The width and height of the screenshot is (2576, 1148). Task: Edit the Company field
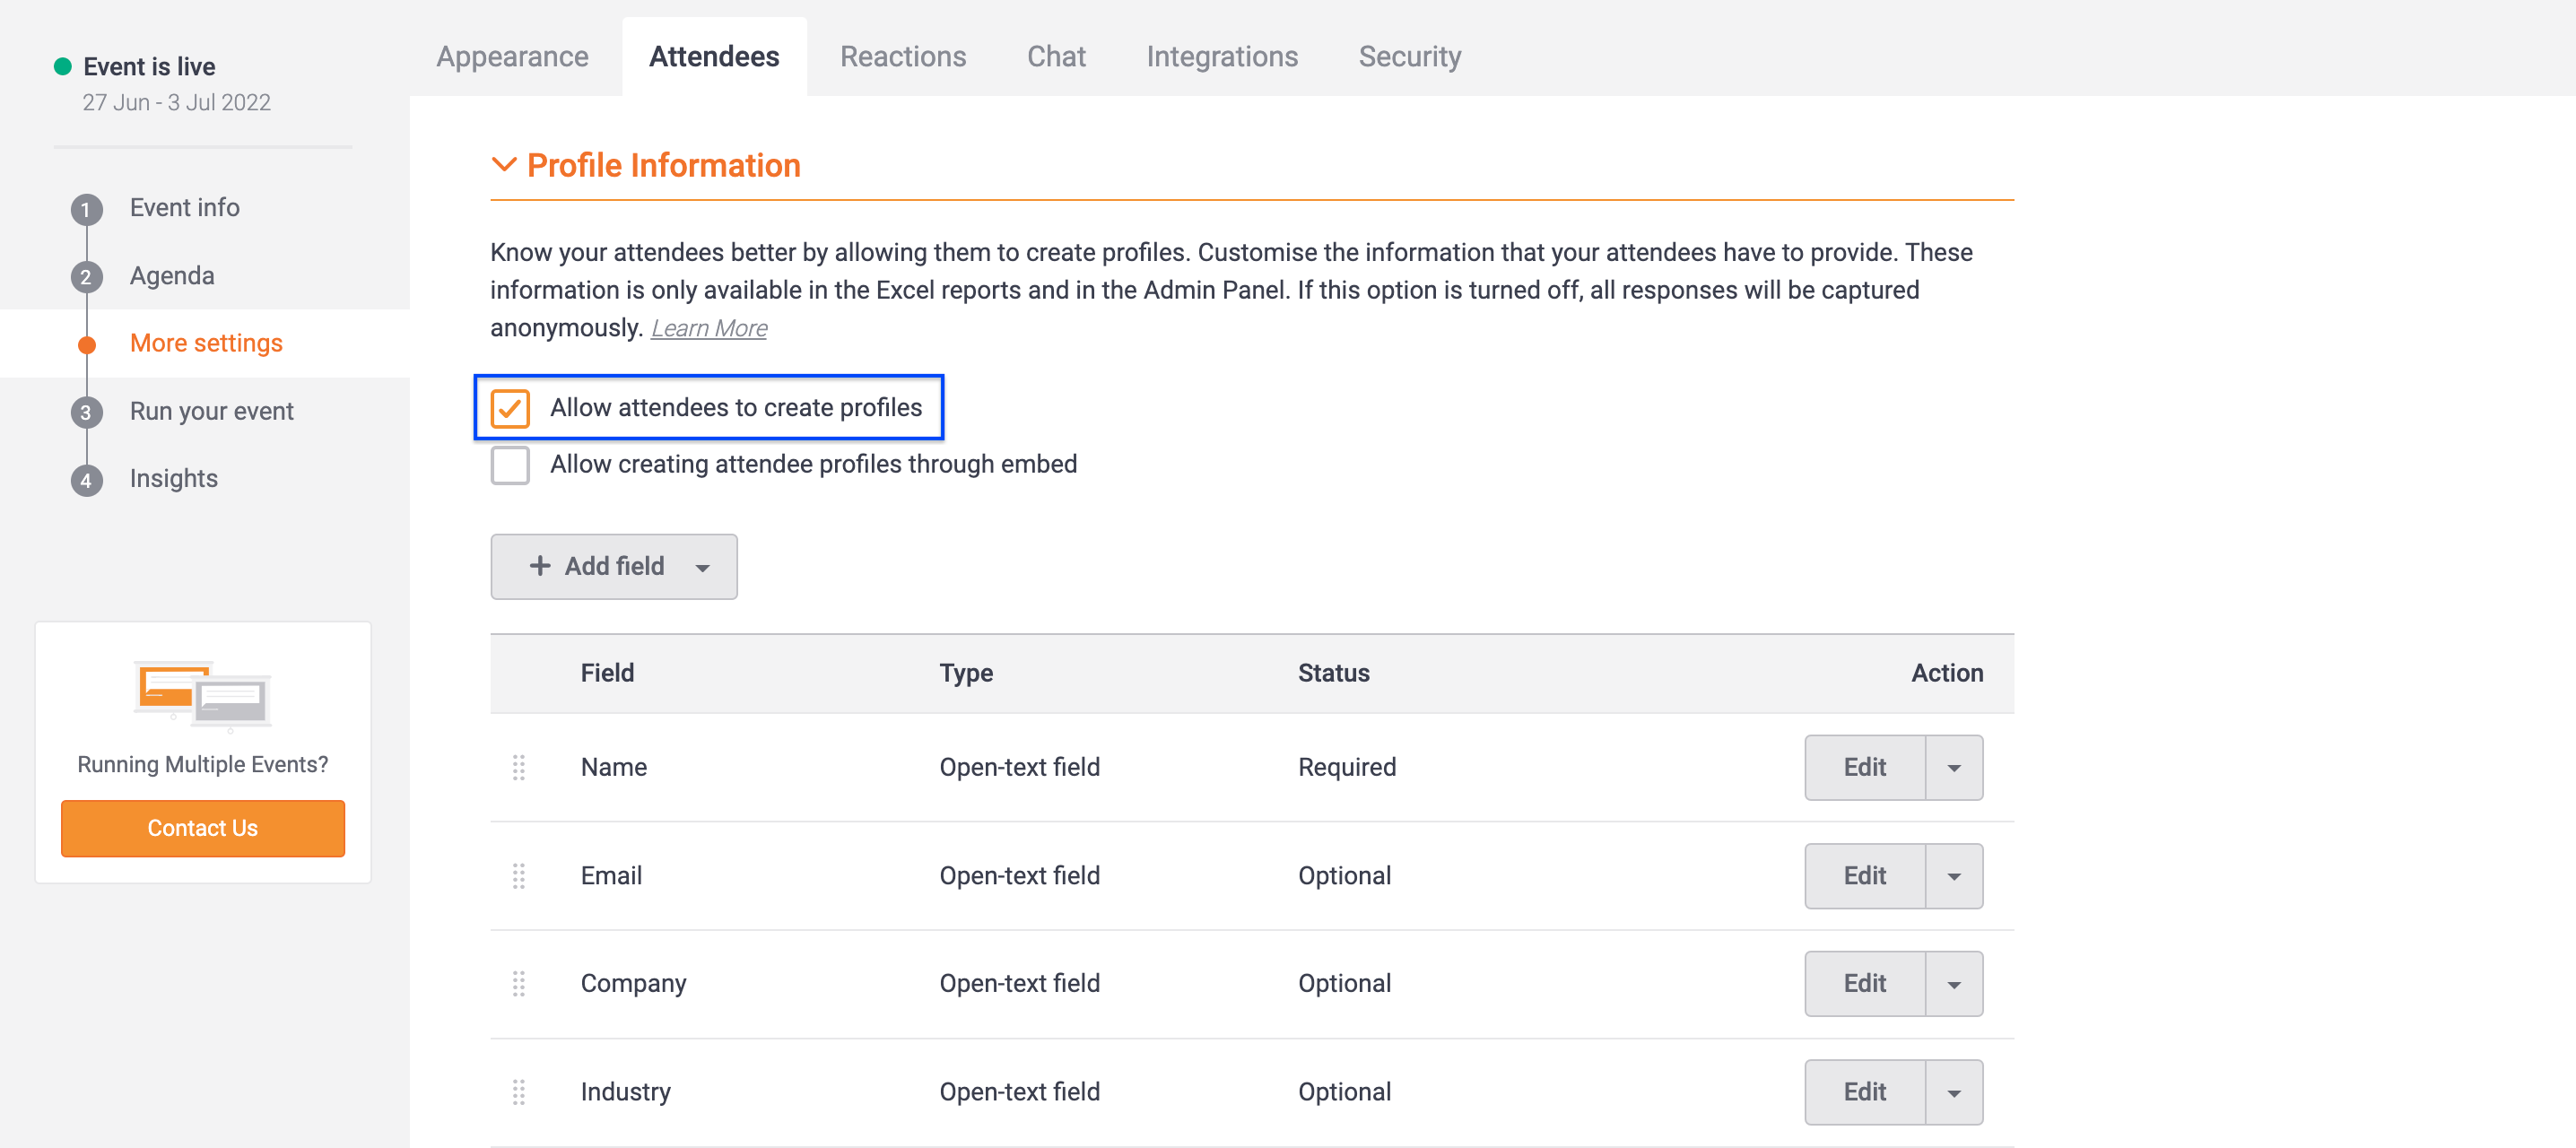click(1865, 984)
